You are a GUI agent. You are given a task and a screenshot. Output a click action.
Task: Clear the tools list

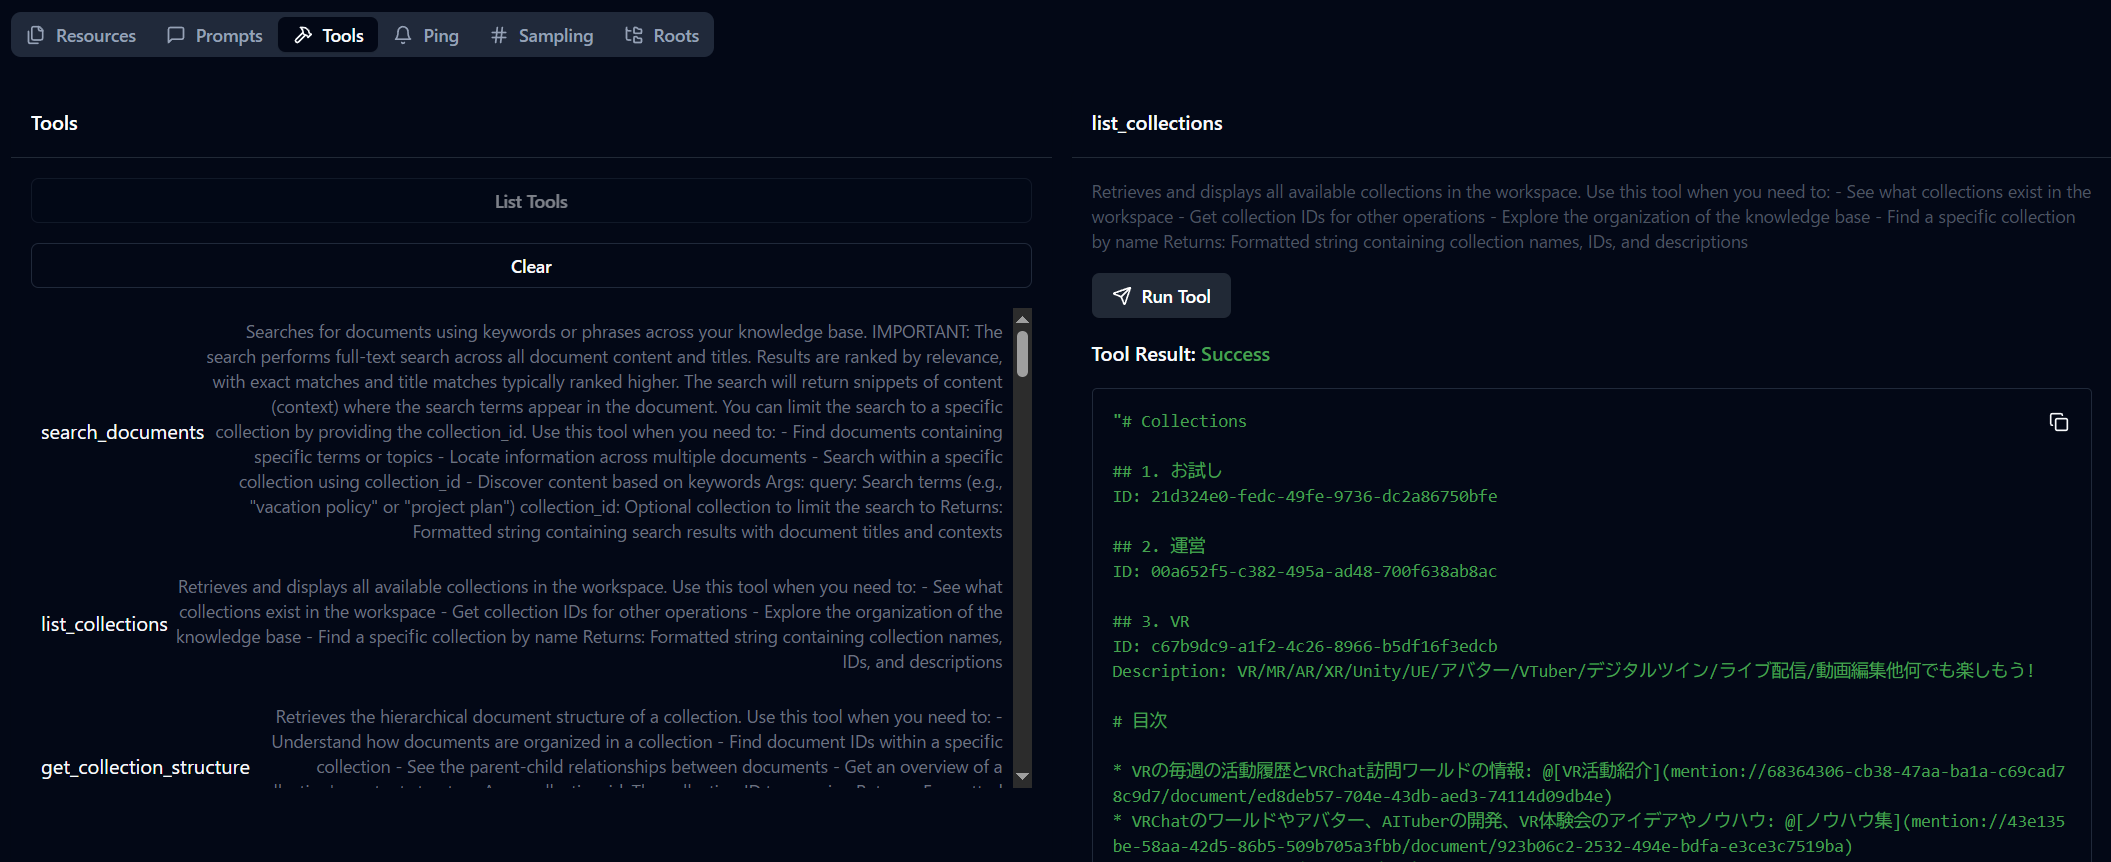tap(531, 266)
